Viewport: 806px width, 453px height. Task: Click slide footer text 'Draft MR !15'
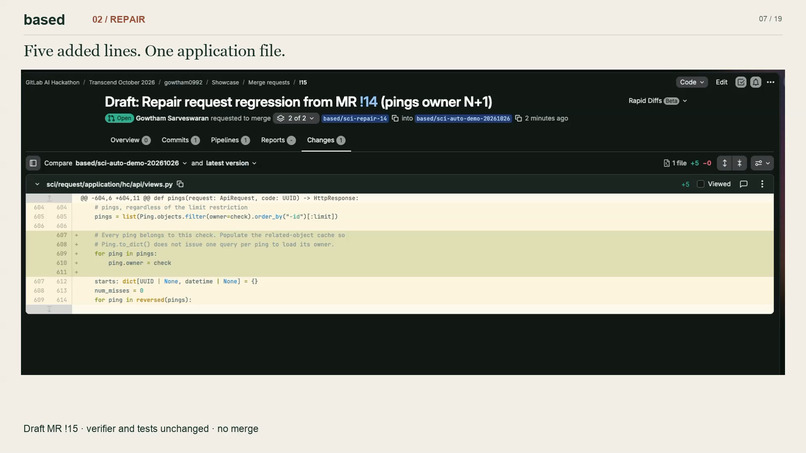click(50, 429)
